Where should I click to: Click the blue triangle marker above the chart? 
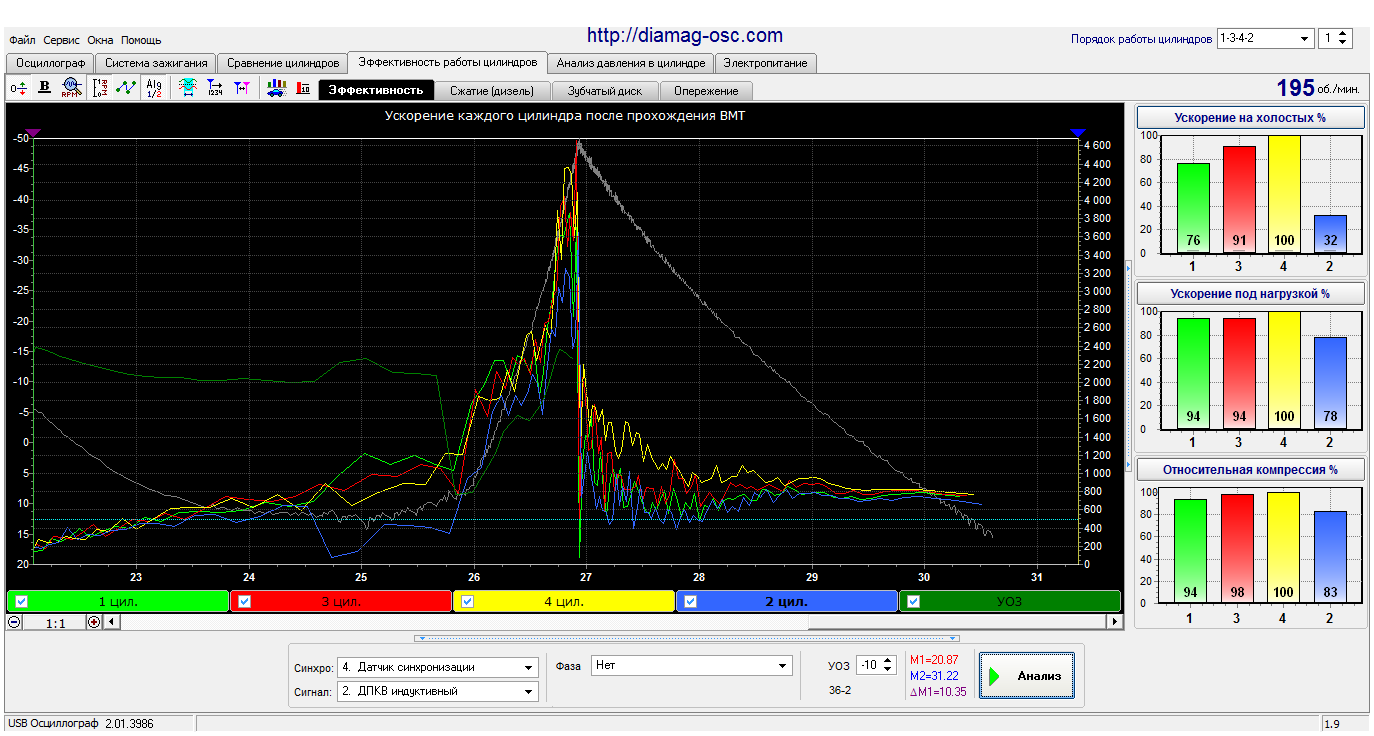[1078, 132]
